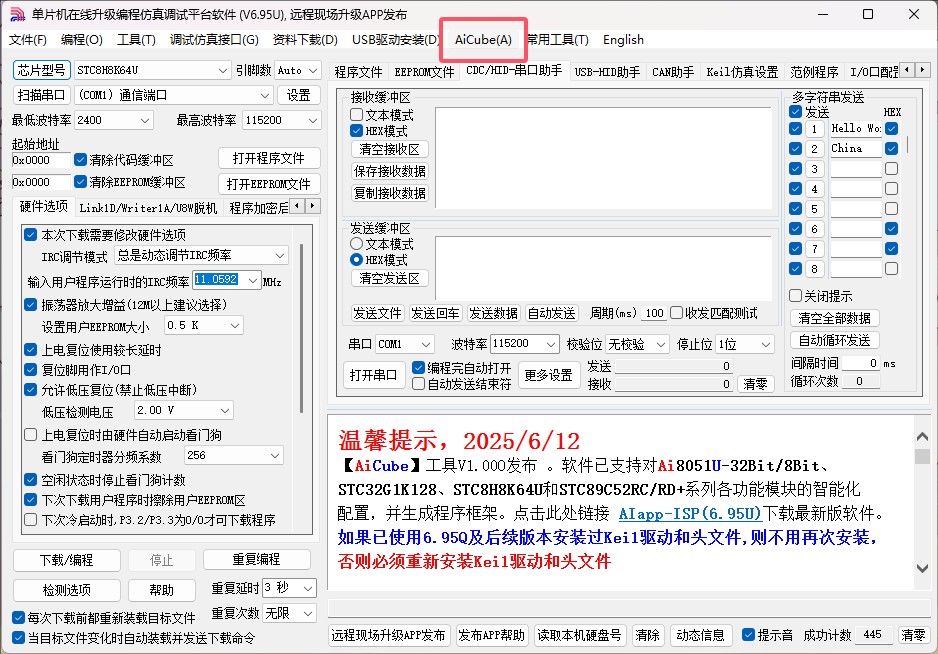
Task: Expand watchdog divider 256 dropdown
Action: pyautogui.click(x=275, y=455)
